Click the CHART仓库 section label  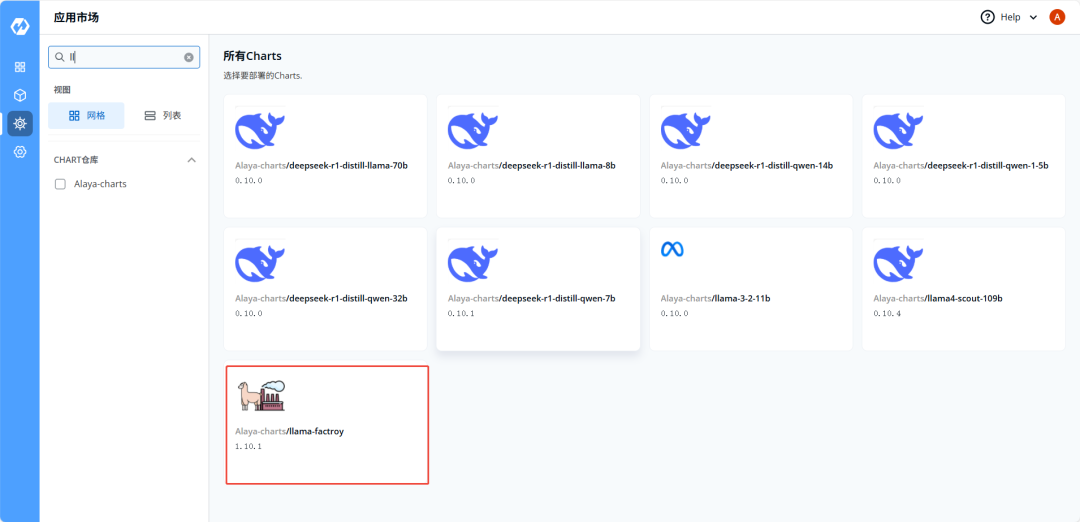76,160
